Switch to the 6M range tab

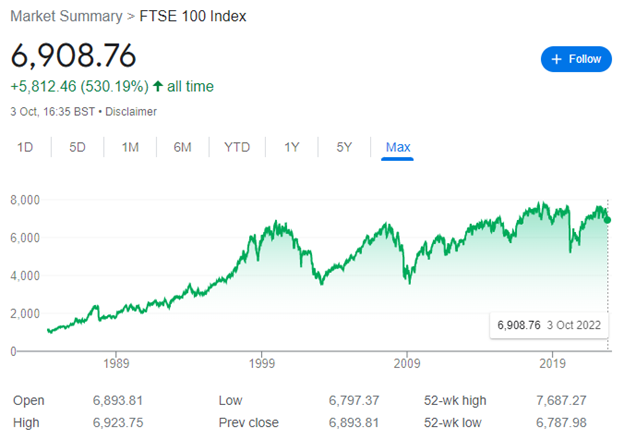point(182,148)
